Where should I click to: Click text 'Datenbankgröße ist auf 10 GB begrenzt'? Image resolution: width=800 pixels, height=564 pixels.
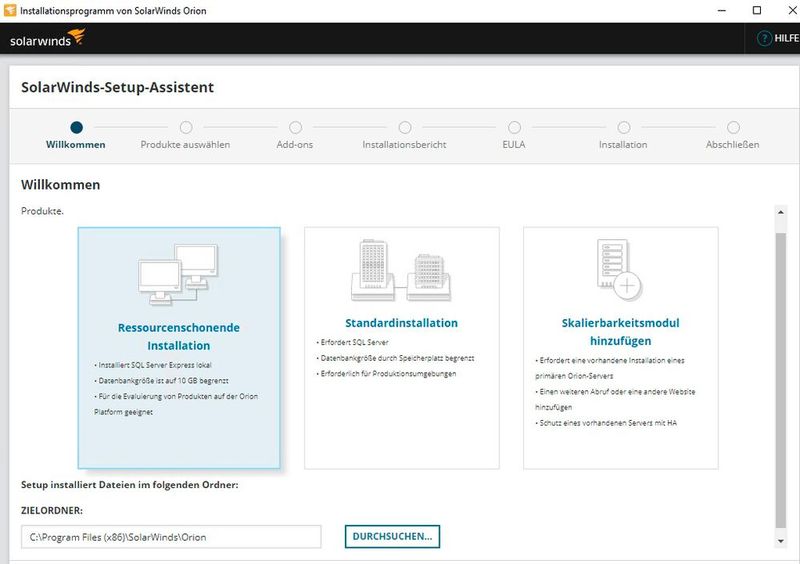click(x=163, y=381)
